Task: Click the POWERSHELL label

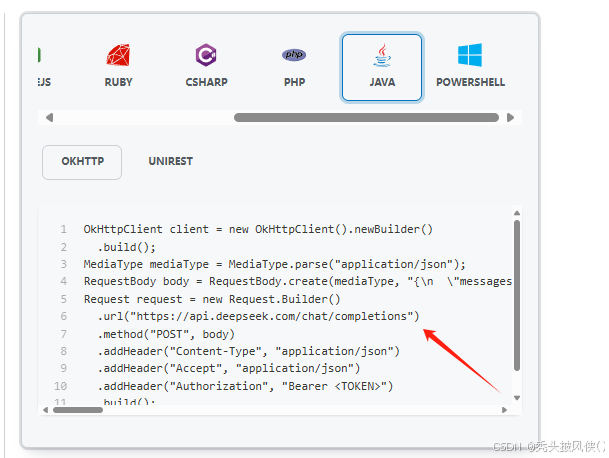Action: (470, 82)
